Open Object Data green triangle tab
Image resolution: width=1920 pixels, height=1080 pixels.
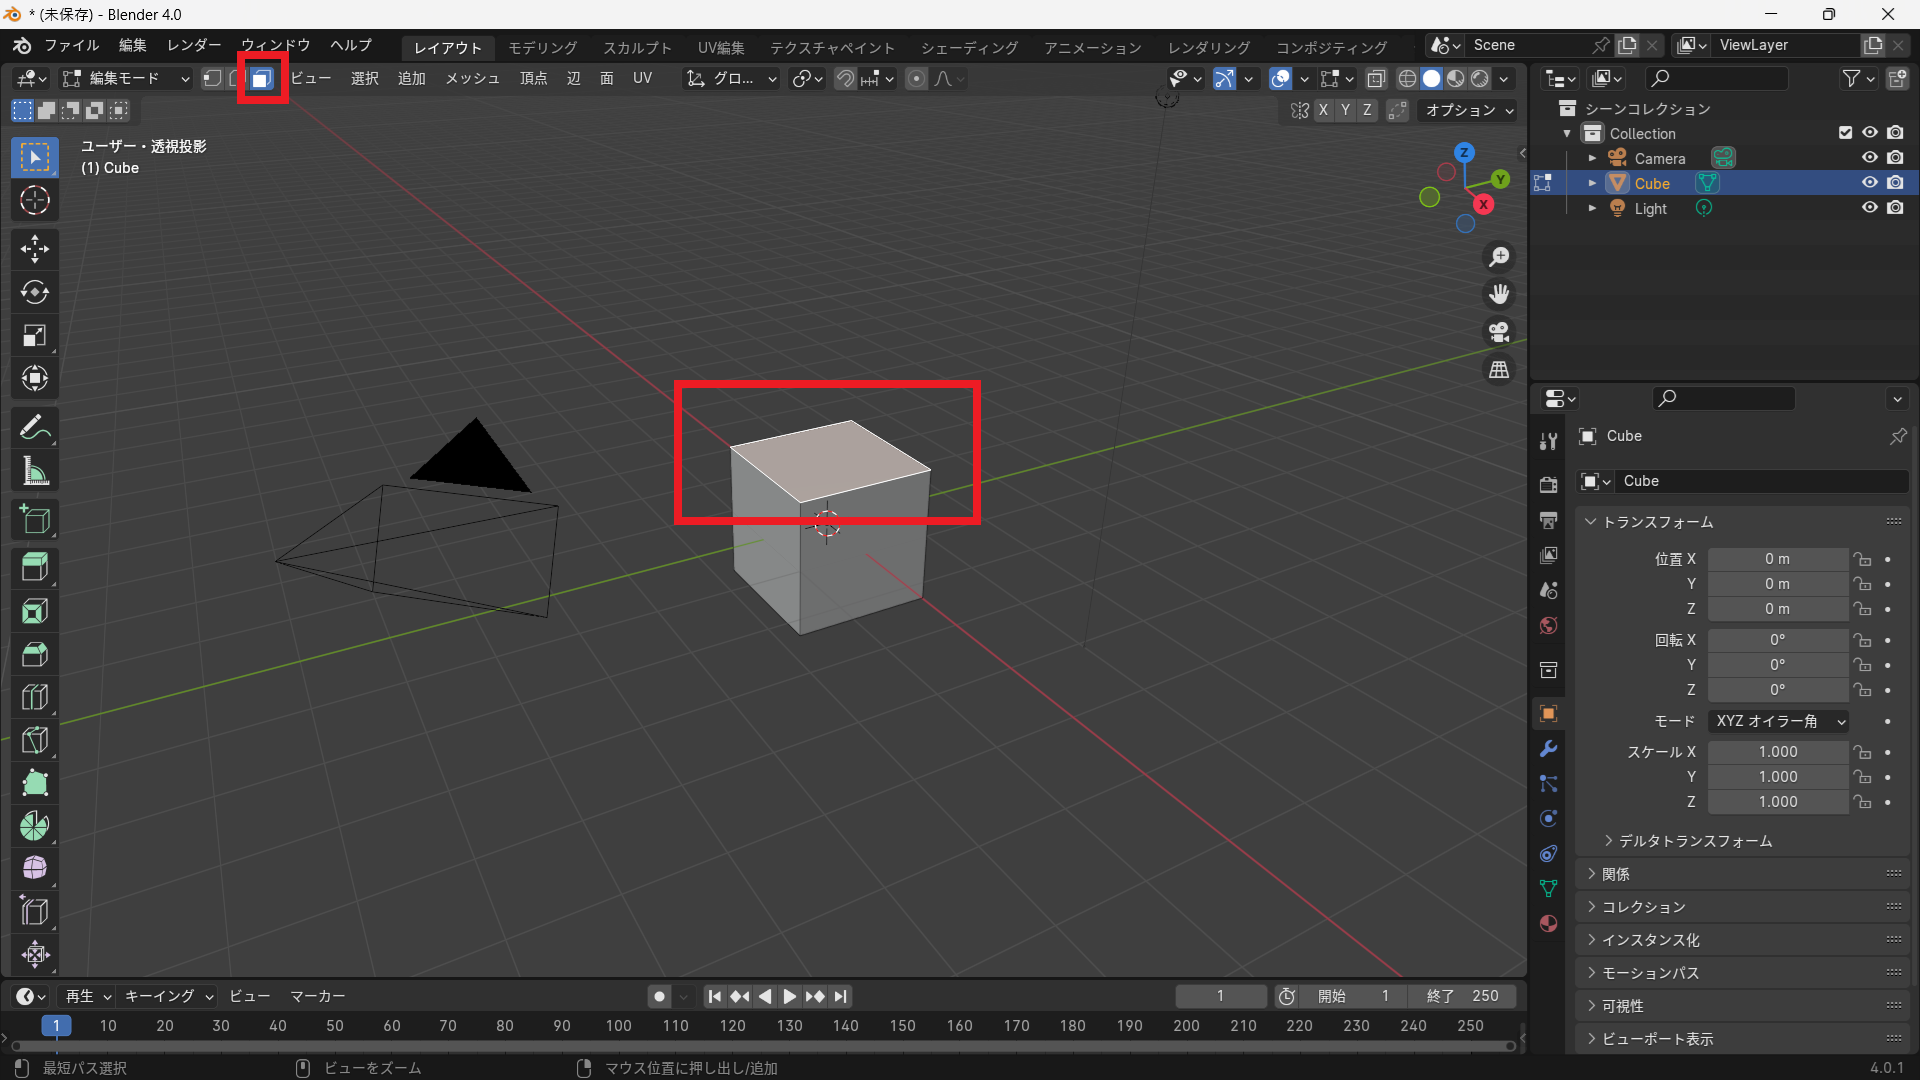(1549, 888)
